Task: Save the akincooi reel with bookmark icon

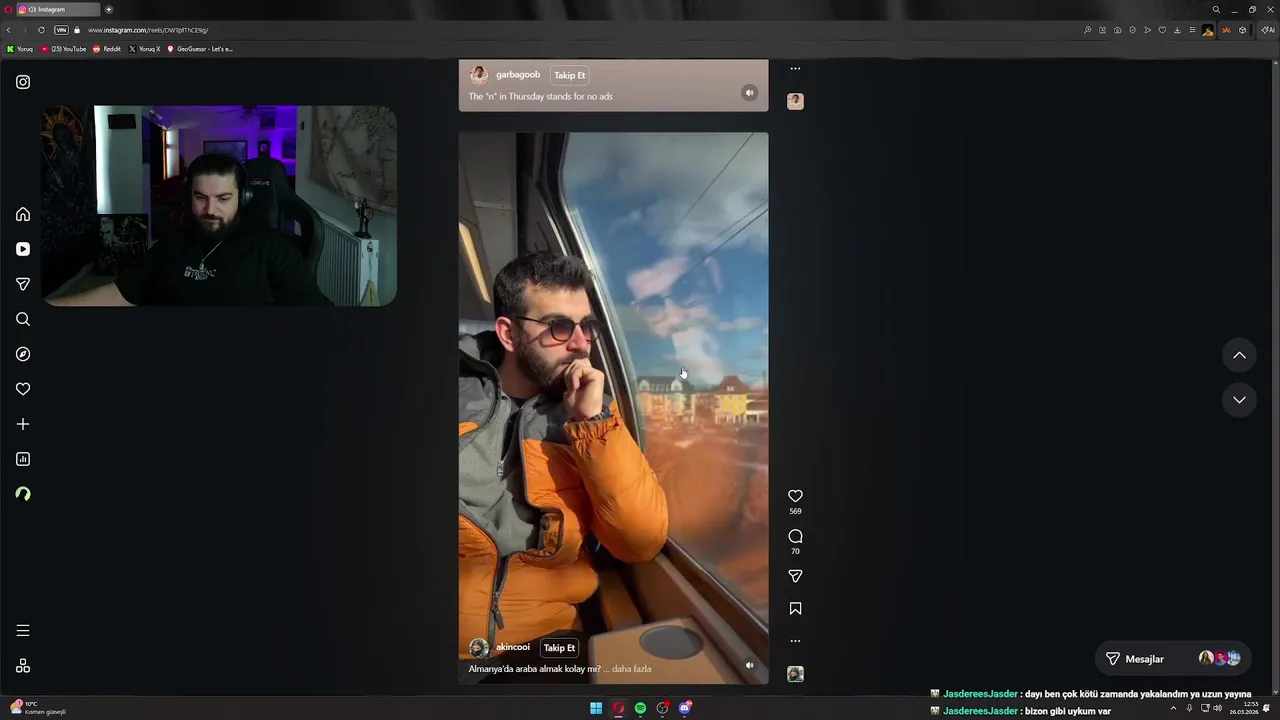Action: click(x=795, y=608)
